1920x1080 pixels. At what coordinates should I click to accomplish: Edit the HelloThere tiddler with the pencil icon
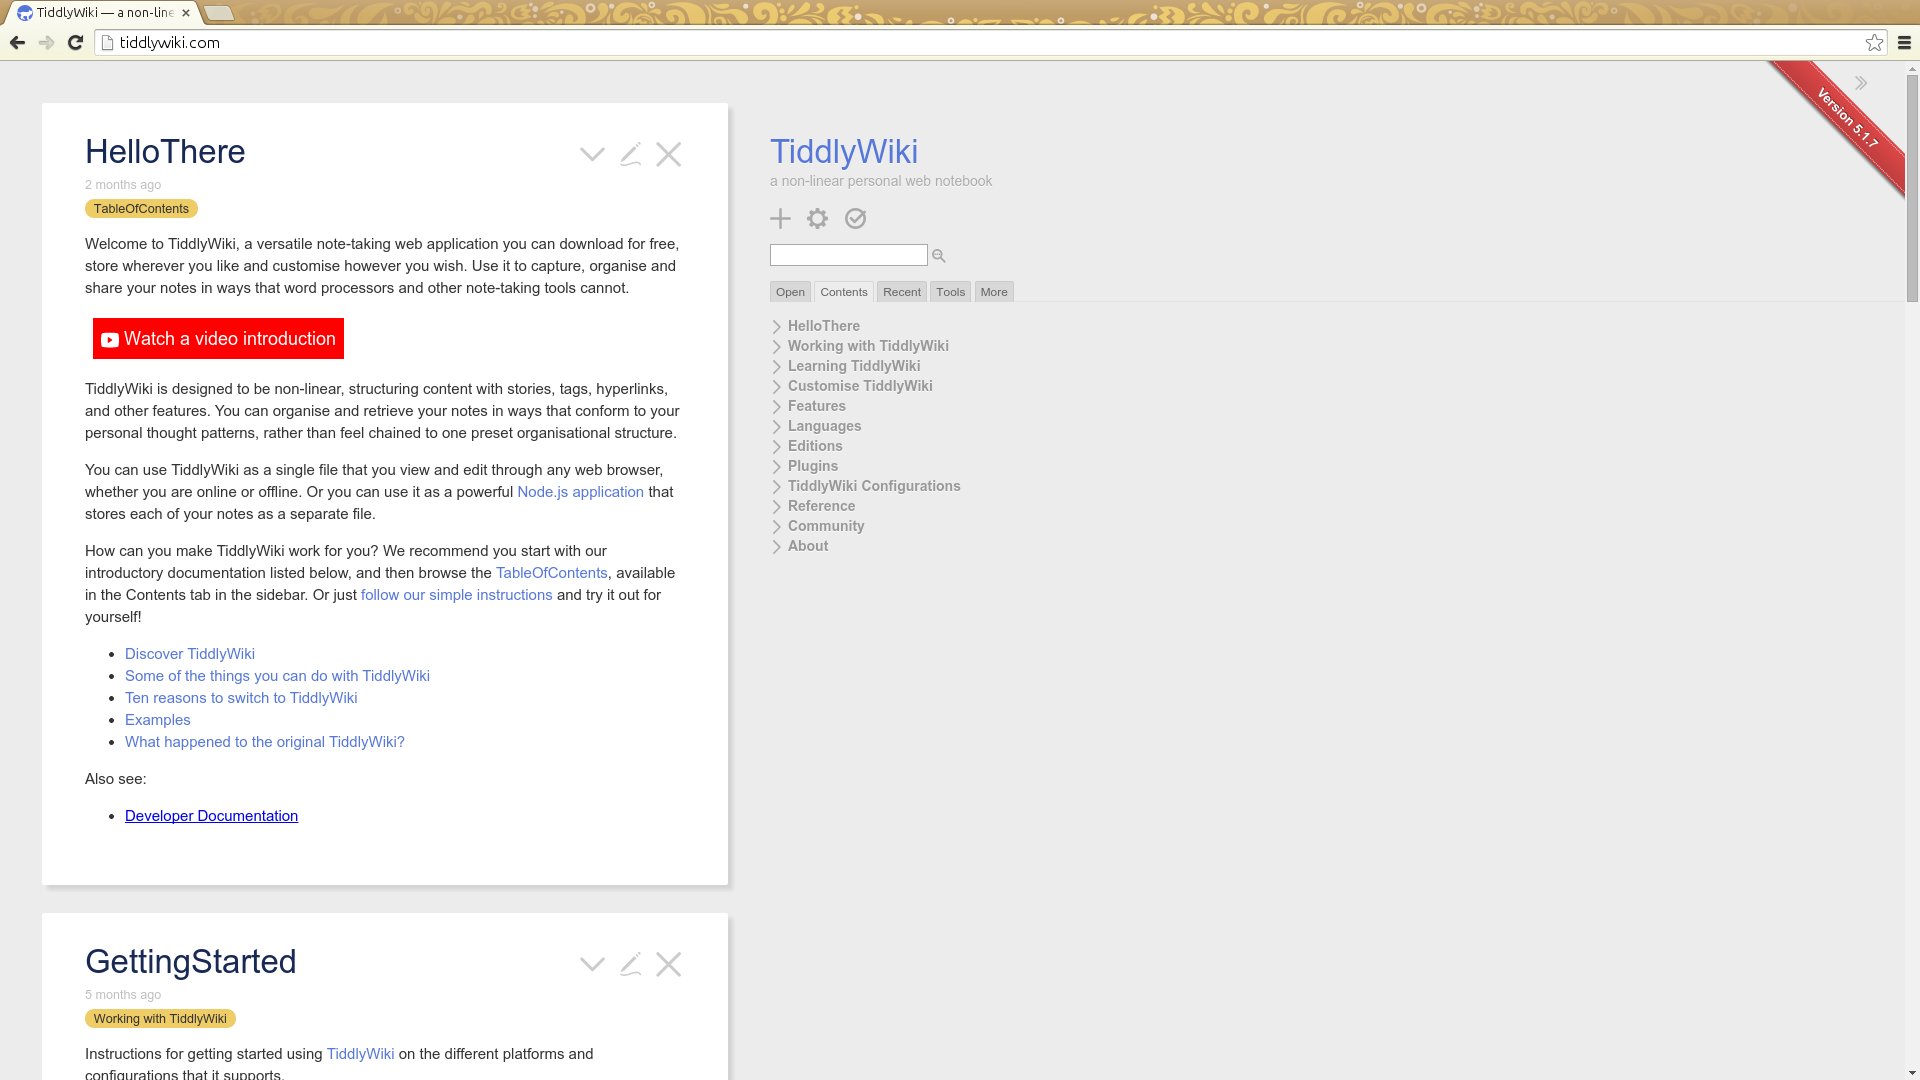pyautogui.click(x=630, y=154)
